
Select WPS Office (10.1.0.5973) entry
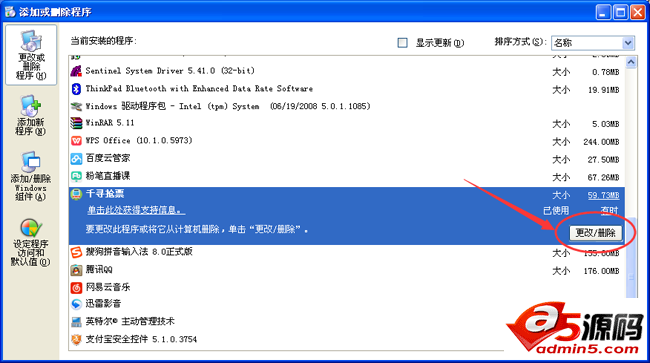[x=139, y=141]
